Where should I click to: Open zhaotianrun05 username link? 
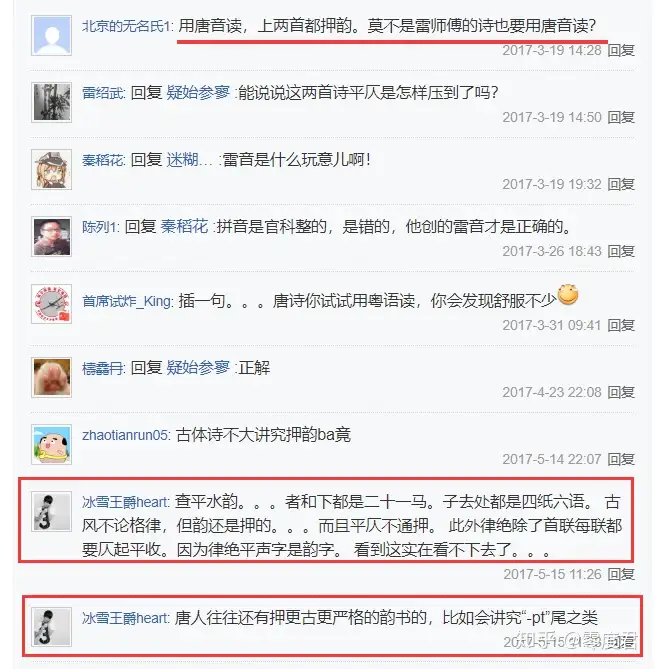click(x=125, y=435)
